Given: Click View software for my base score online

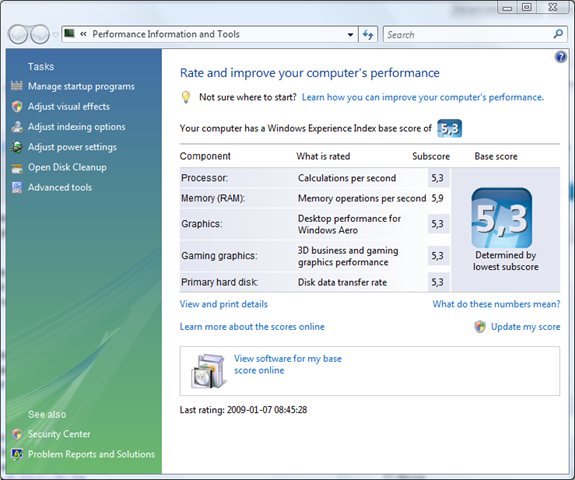Looking at the screenshot, I should point(288,364).
